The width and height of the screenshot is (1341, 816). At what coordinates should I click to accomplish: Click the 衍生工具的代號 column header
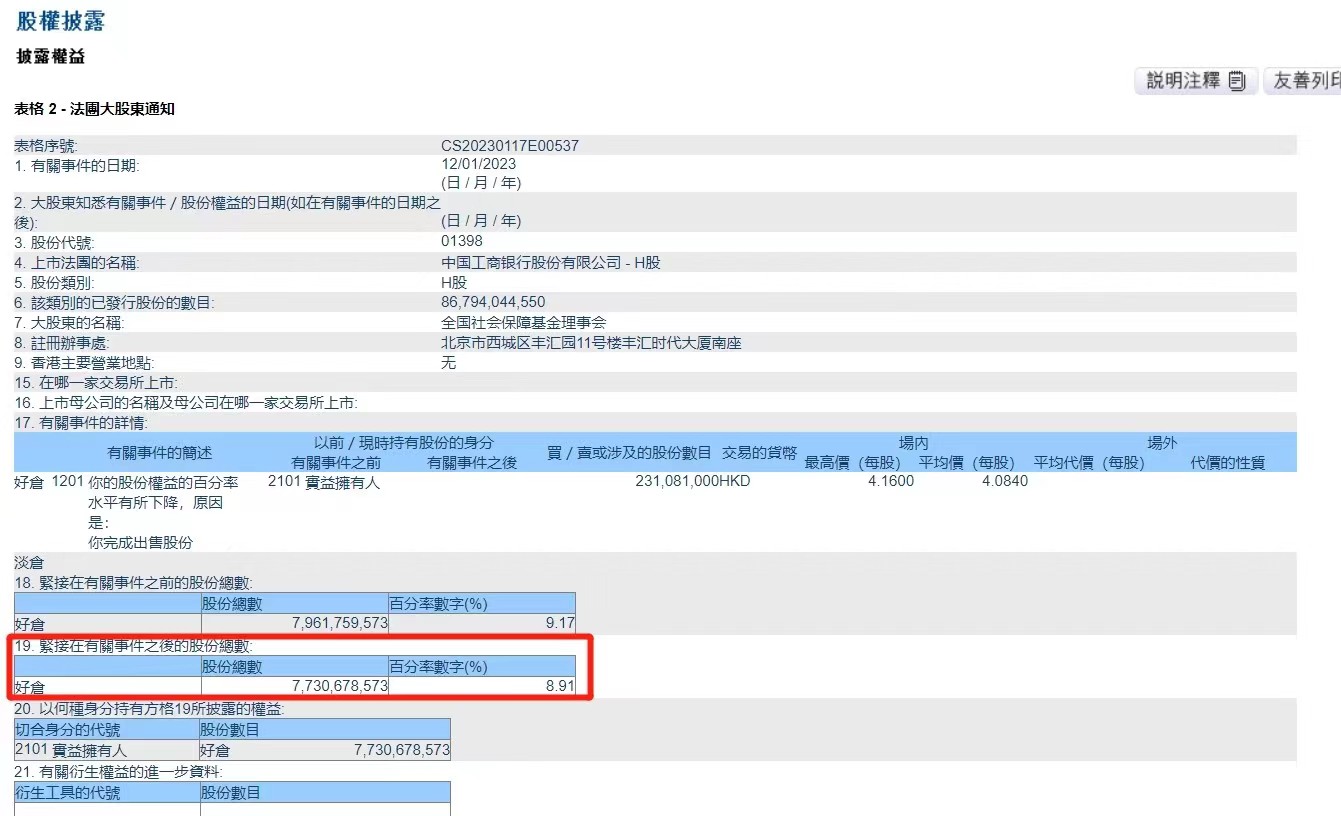(107, 792)
